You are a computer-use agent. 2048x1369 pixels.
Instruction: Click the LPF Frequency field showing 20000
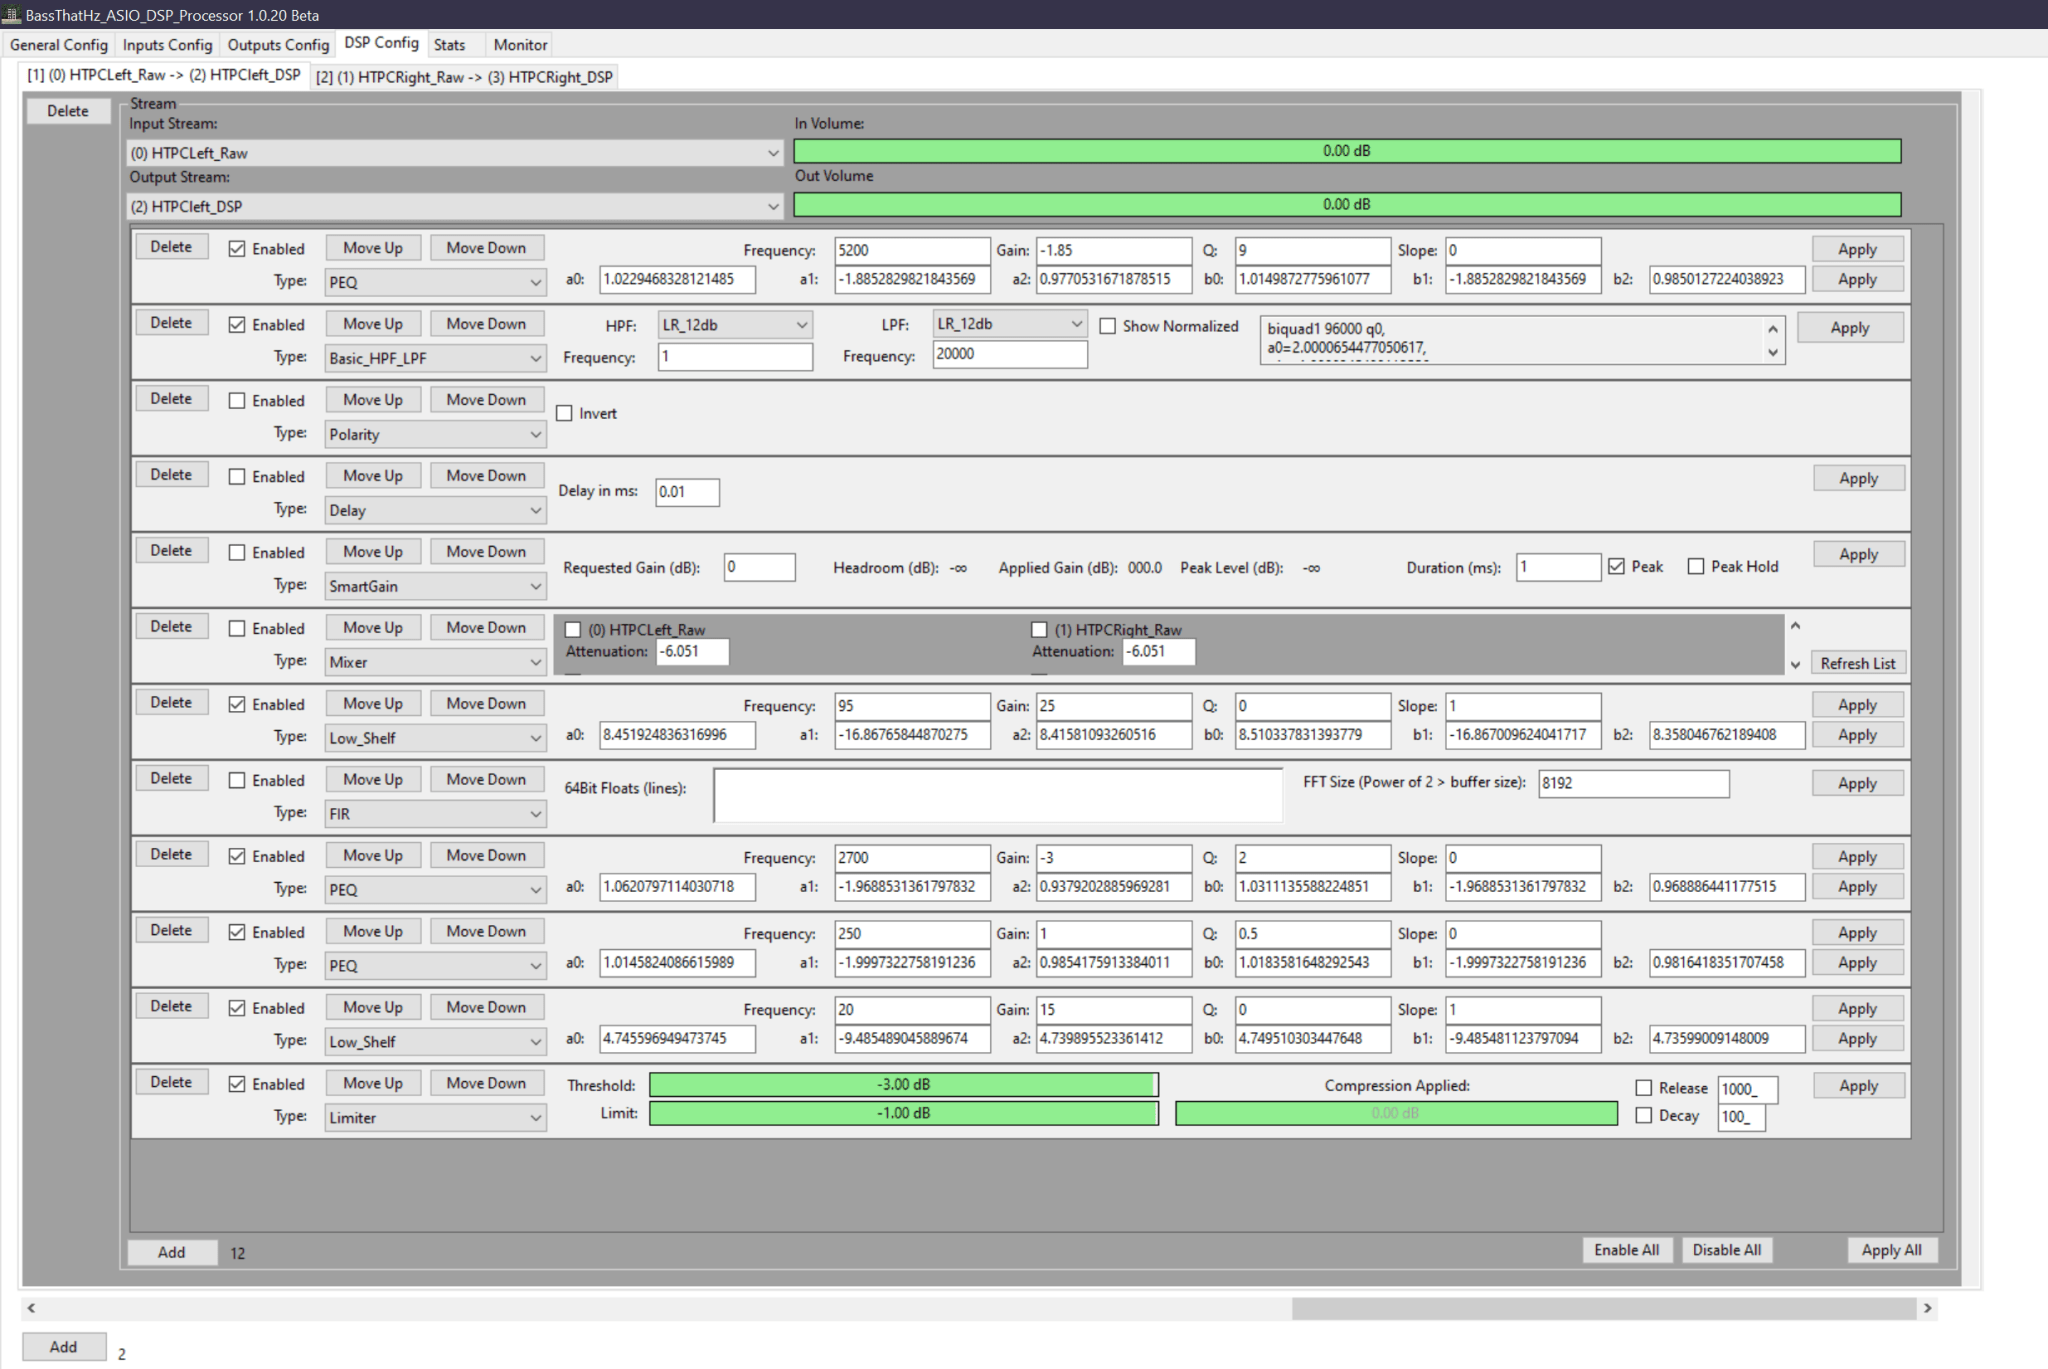click(x=1010, y=354)
